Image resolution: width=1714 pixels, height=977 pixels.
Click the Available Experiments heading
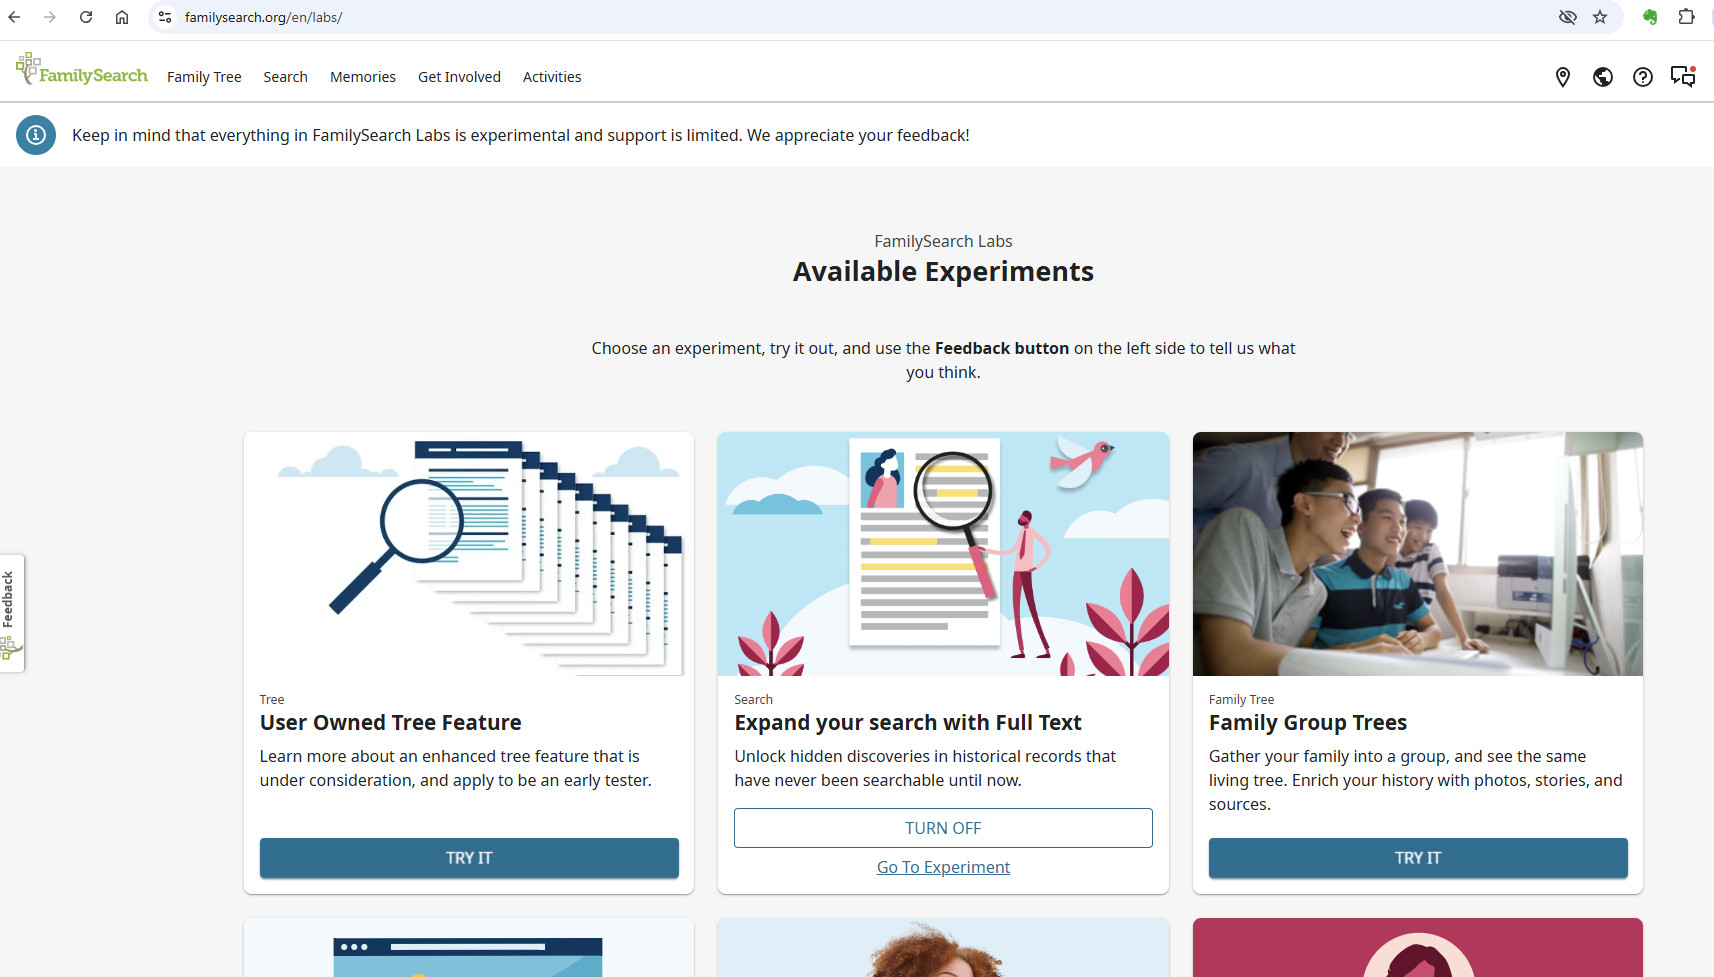[x=943, y=272]
